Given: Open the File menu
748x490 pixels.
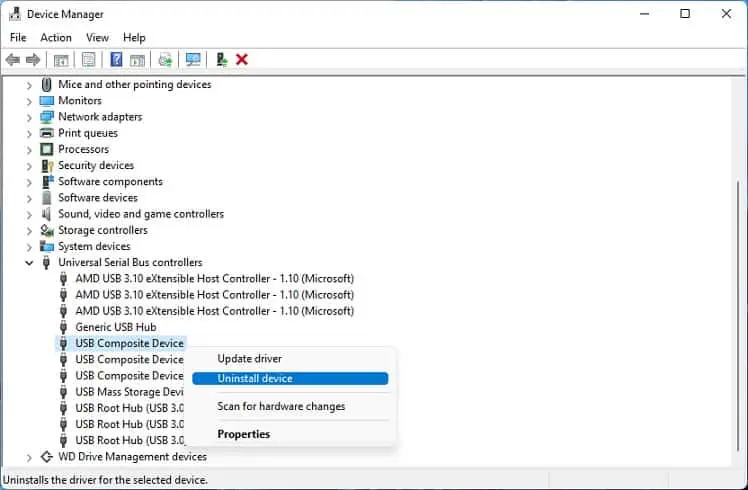Looking at the screenshot, I should point(18,37).
